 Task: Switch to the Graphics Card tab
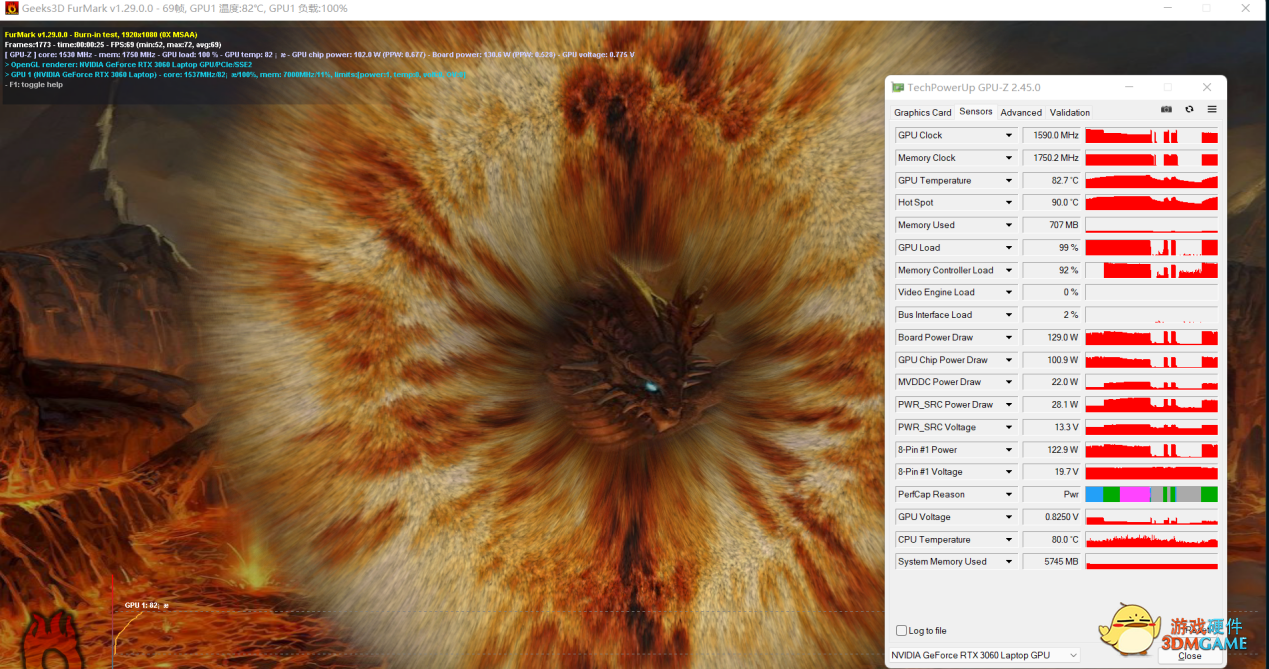(922, 112)
